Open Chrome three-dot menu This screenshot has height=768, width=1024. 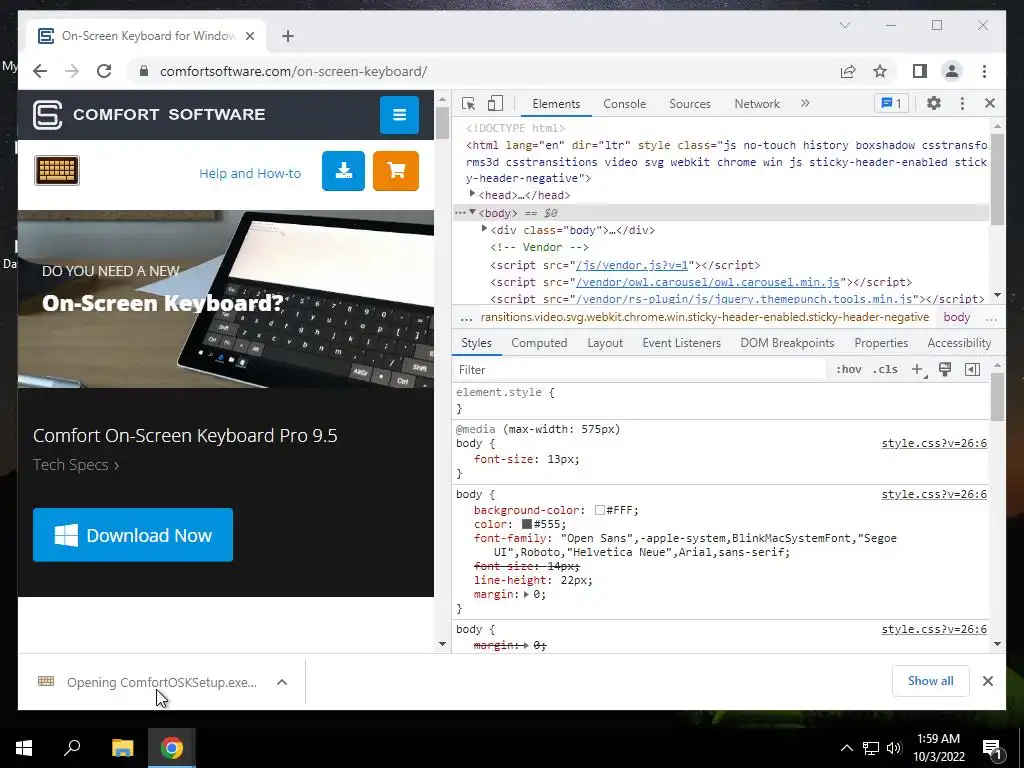(984, 71)
